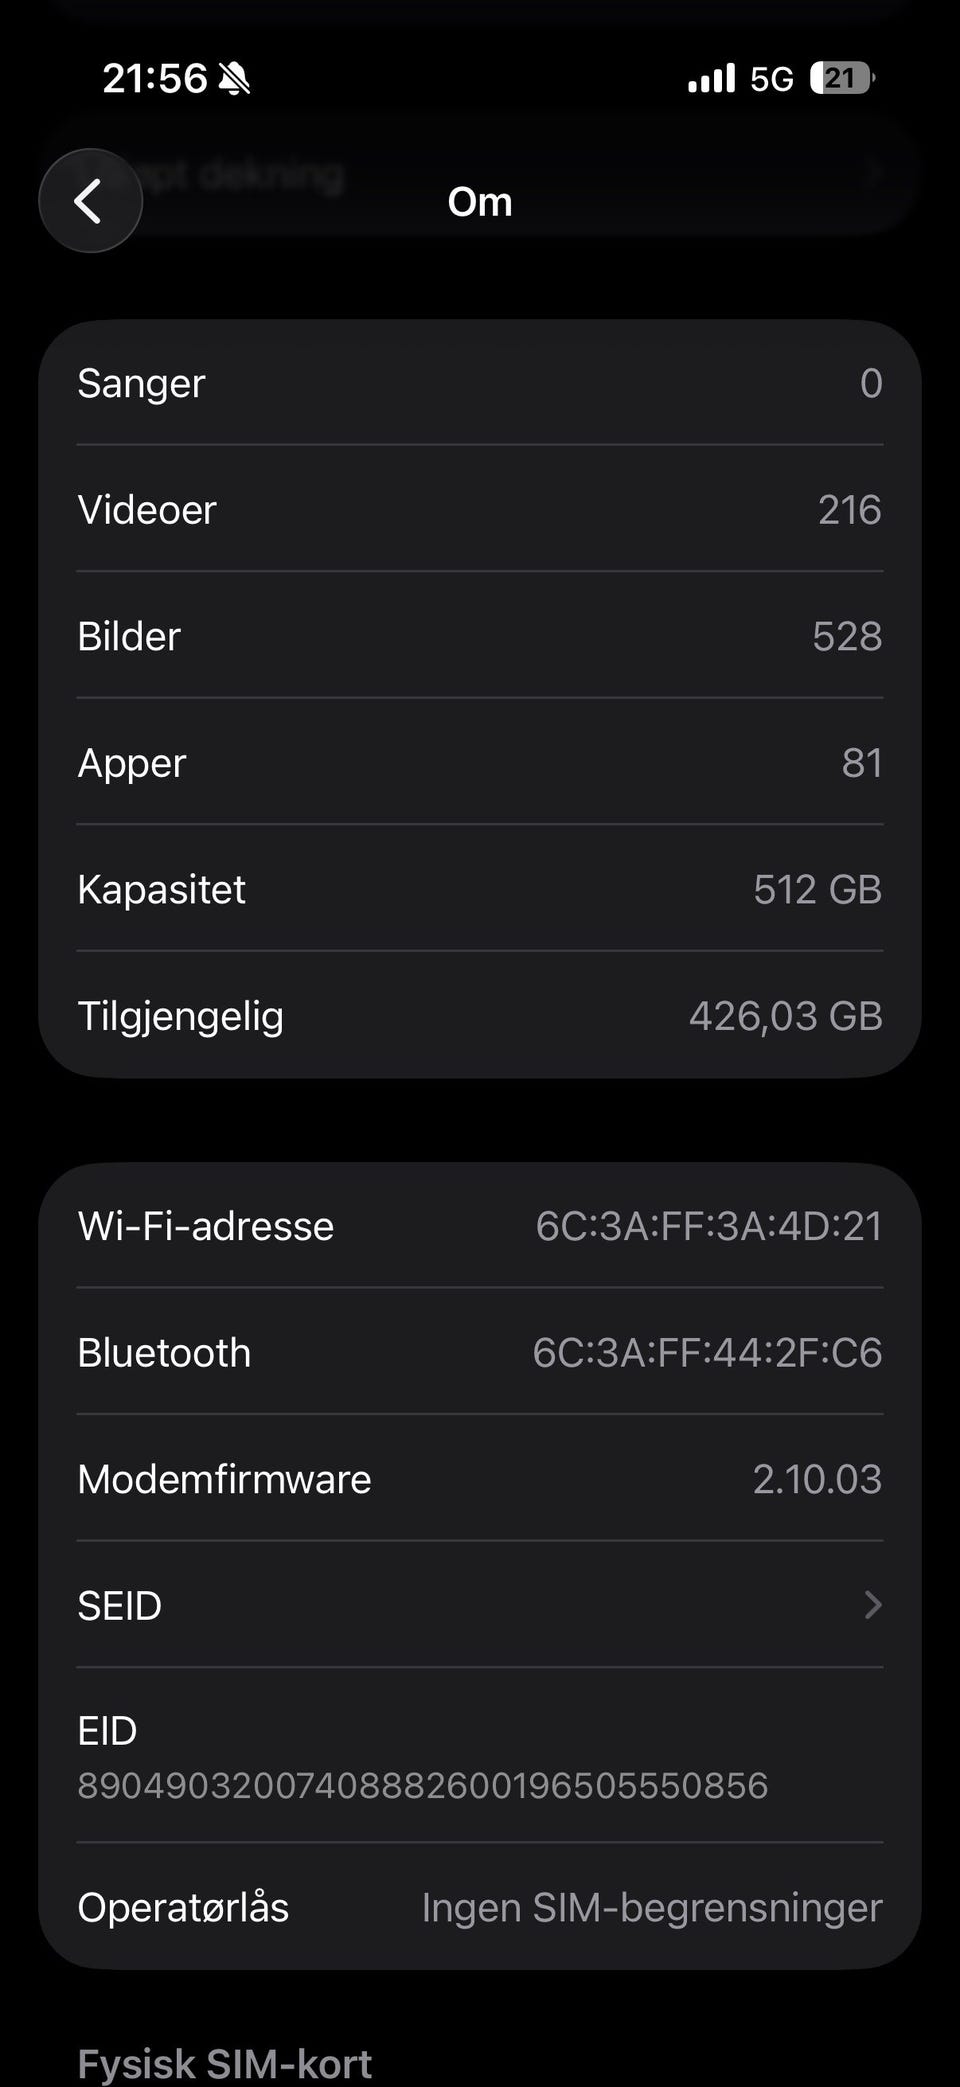This screenshot has width=960, height=2087.
Task: Tap the EID number
Action: click(x=422, y=1785)
